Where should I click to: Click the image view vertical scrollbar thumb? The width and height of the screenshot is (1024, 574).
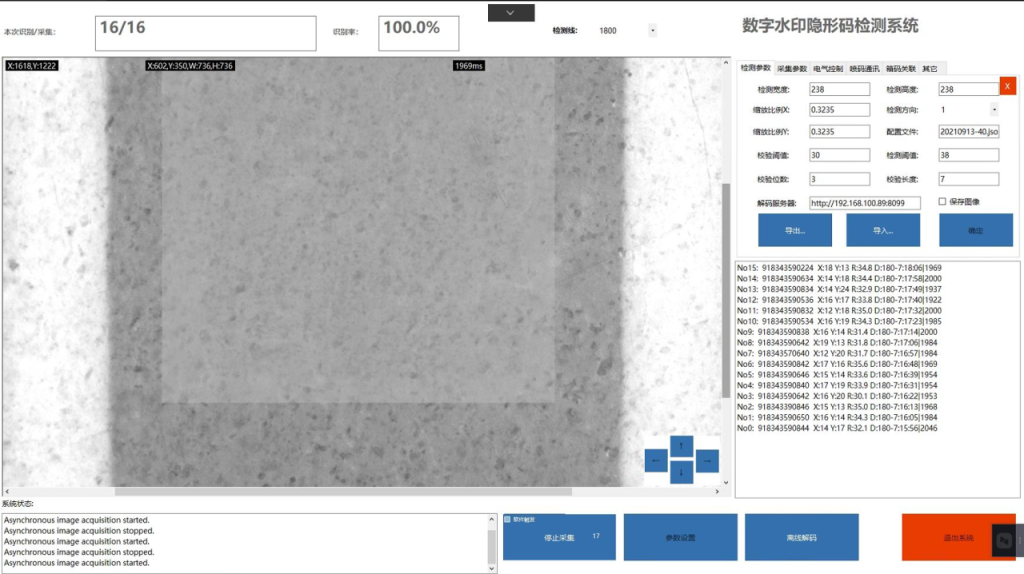[x=726, y=290]
